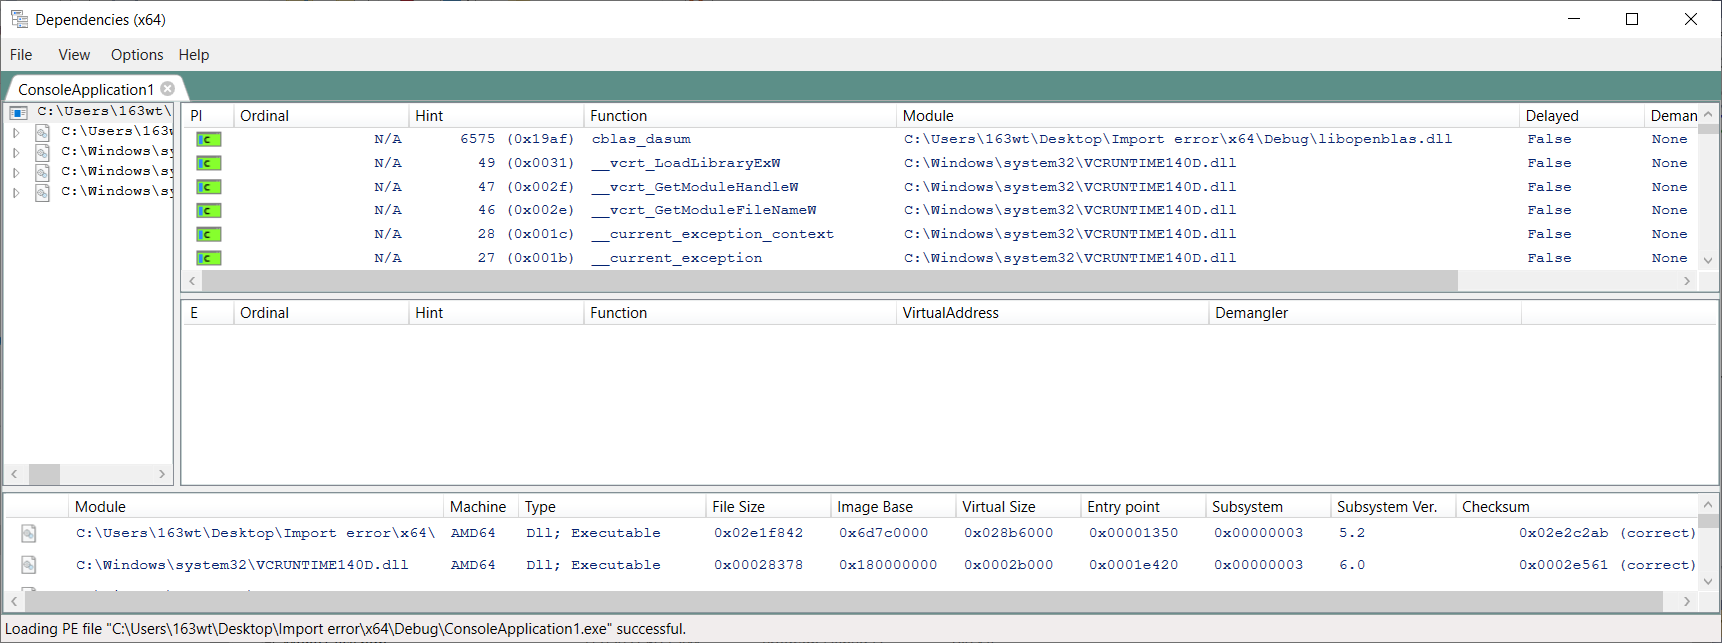Sort imports by the PI column
The image size is (1722, 643).
[208, 116]
